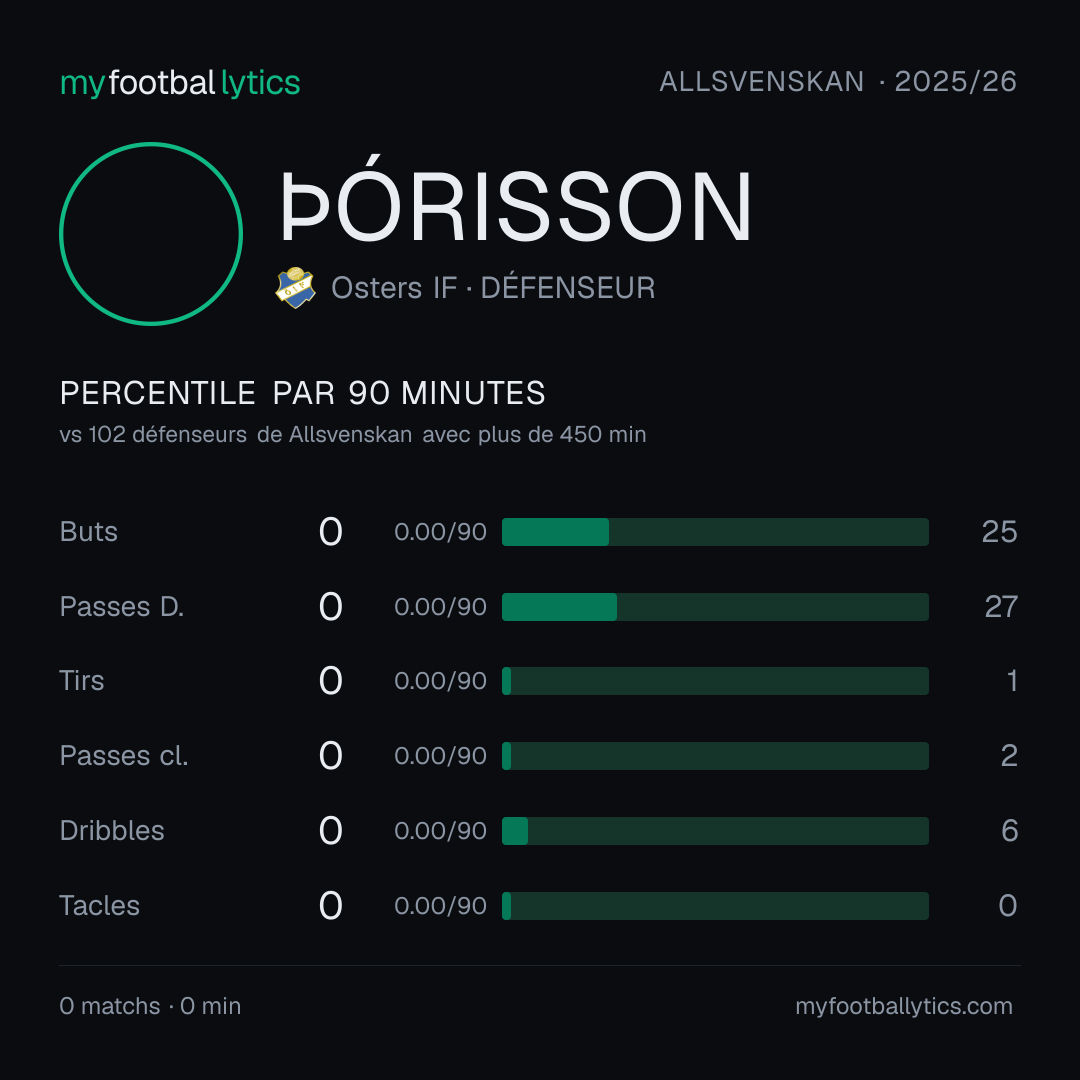1080x1080 pixels.
Task: Open the myfootballytics.com footer link
Action: 904,1006
